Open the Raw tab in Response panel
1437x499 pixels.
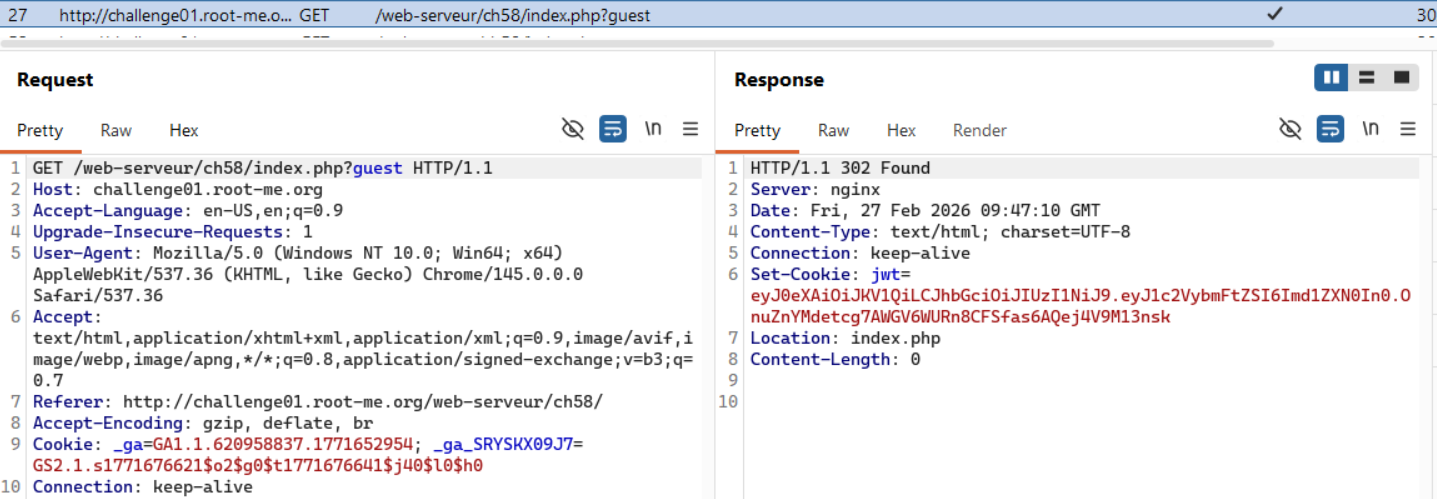[833, 130]
